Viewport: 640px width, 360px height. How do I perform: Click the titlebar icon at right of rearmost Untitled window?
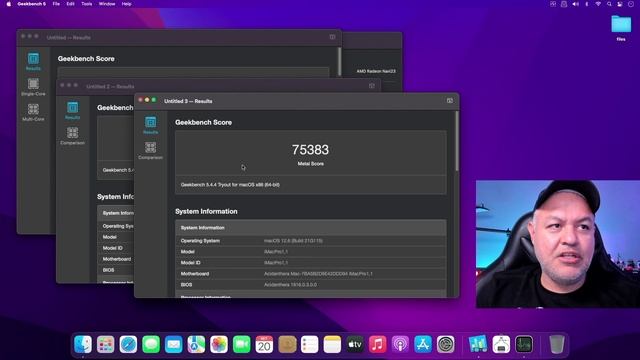click(x=332, y=37)
